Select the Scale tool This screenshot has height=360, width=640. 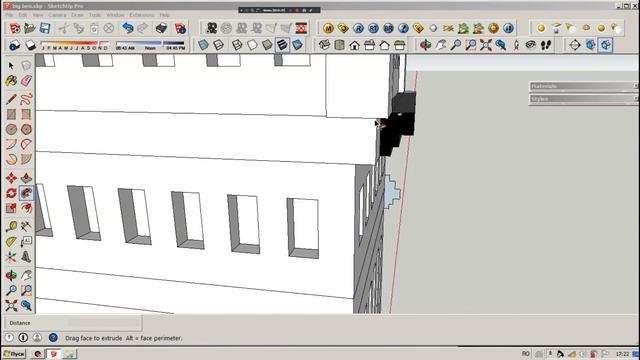[11, 208]
